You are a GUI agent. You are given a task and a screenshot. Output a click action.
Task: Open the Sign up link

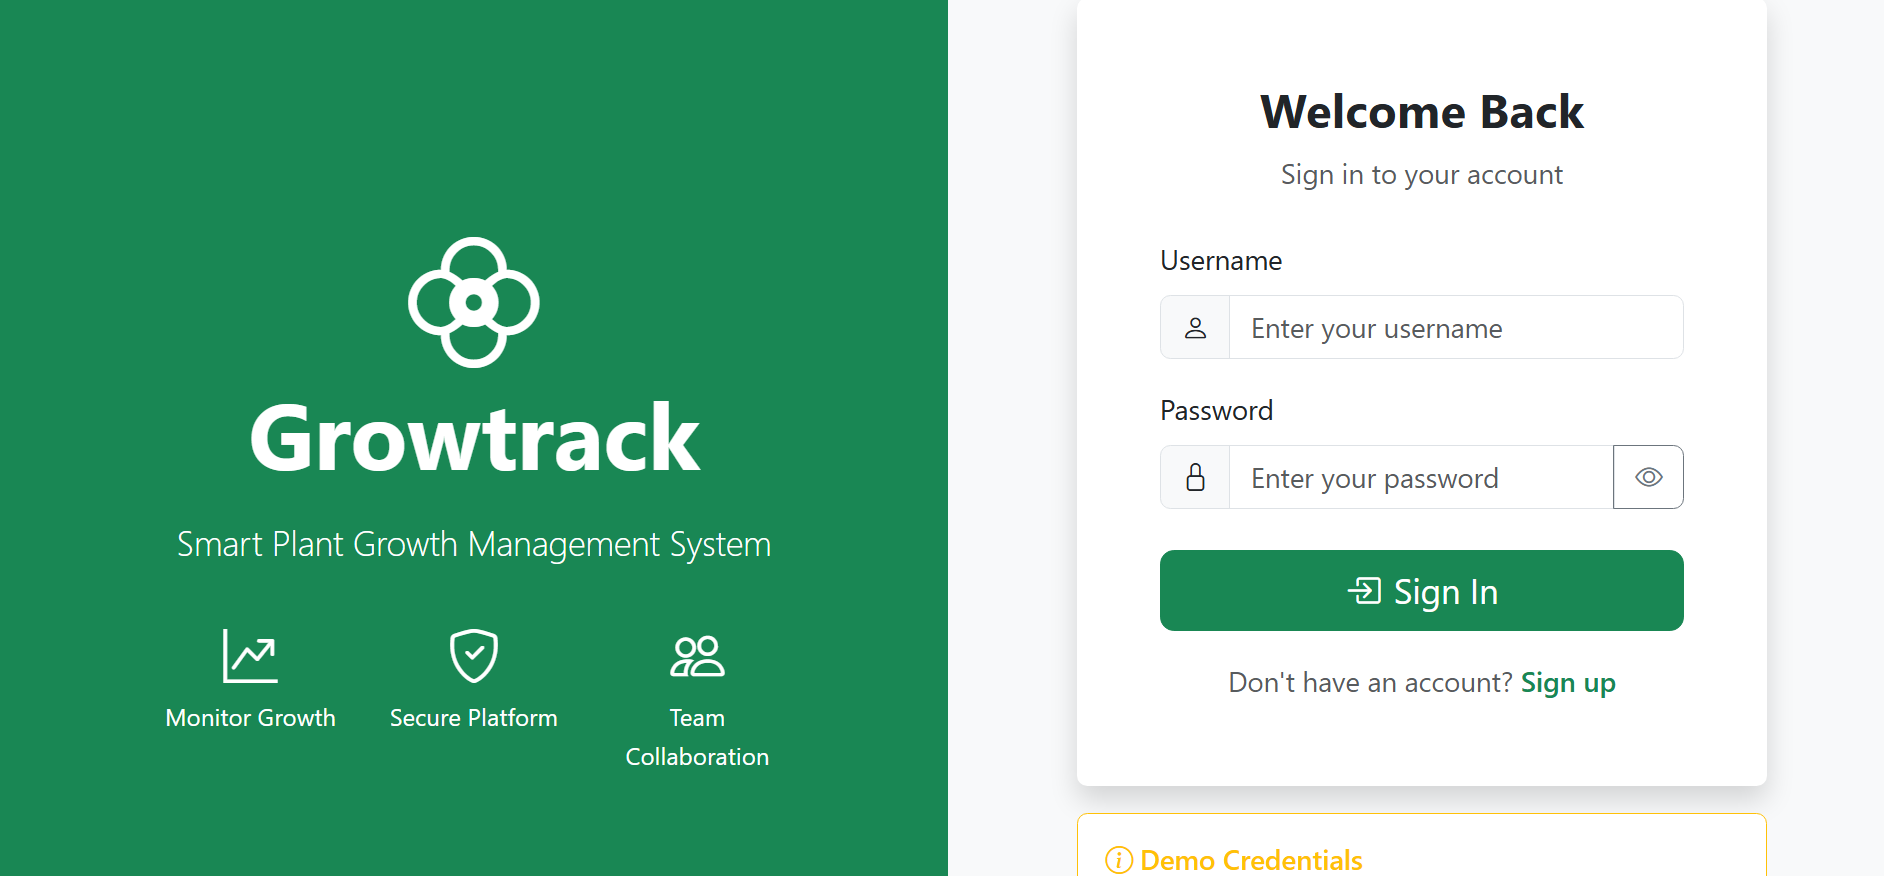1567,682
